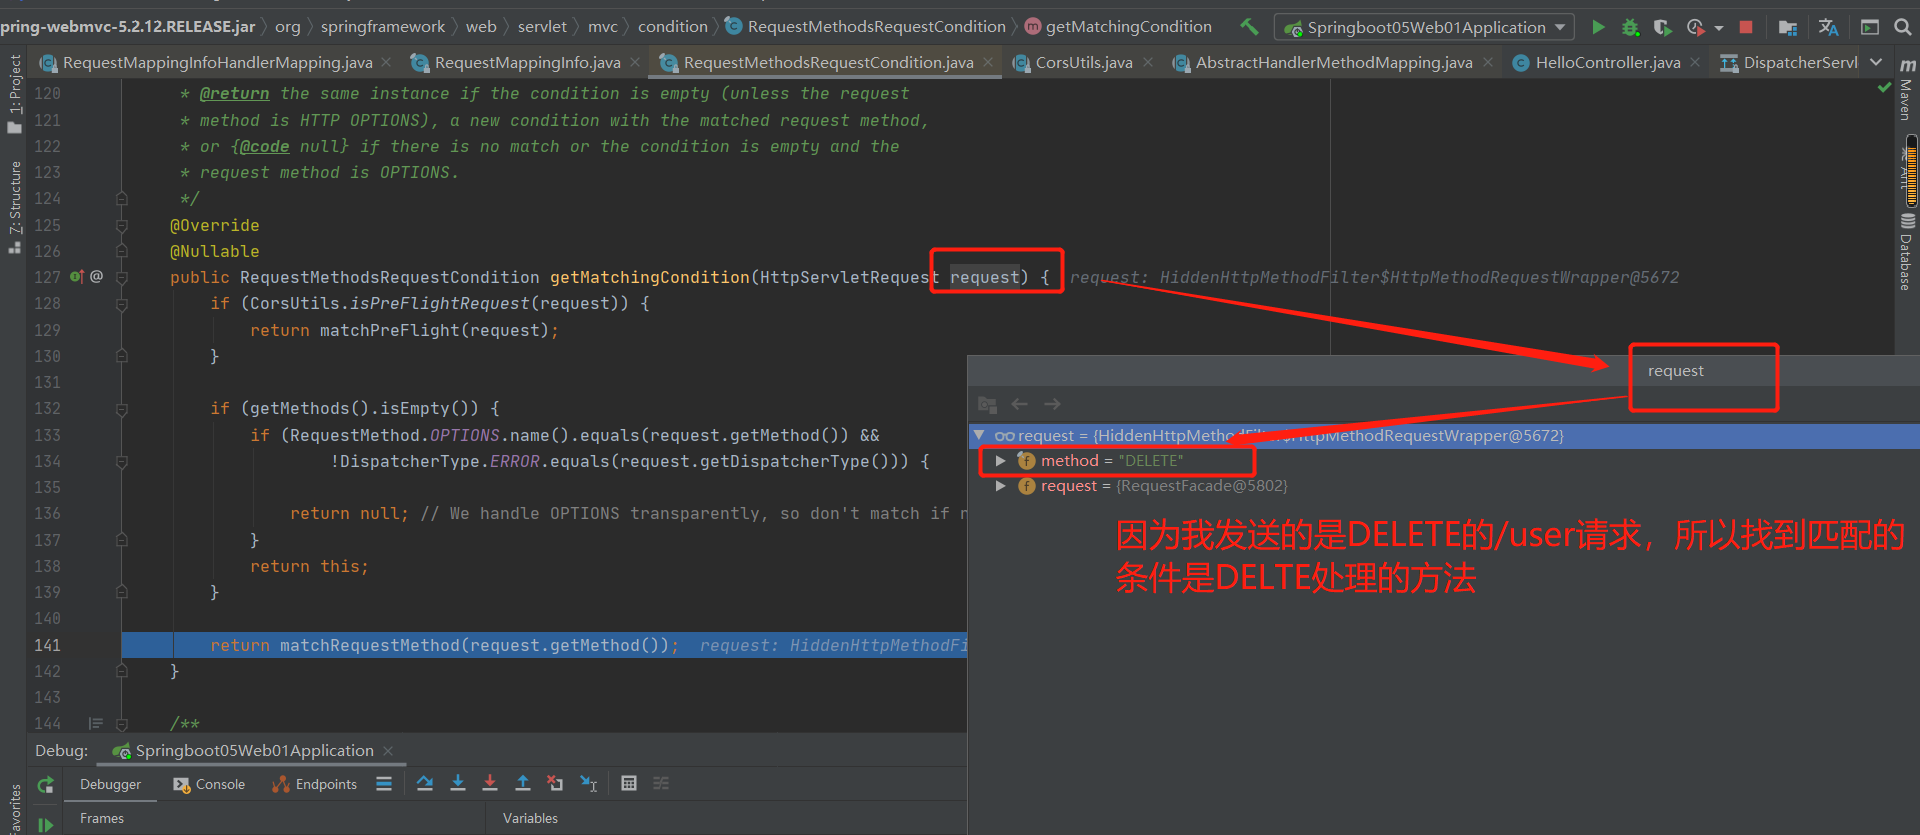Open the Springboot05Web01Application run configuration dropdown
This screenshot has width=1920, height=835.
(x=1424, y=27)
